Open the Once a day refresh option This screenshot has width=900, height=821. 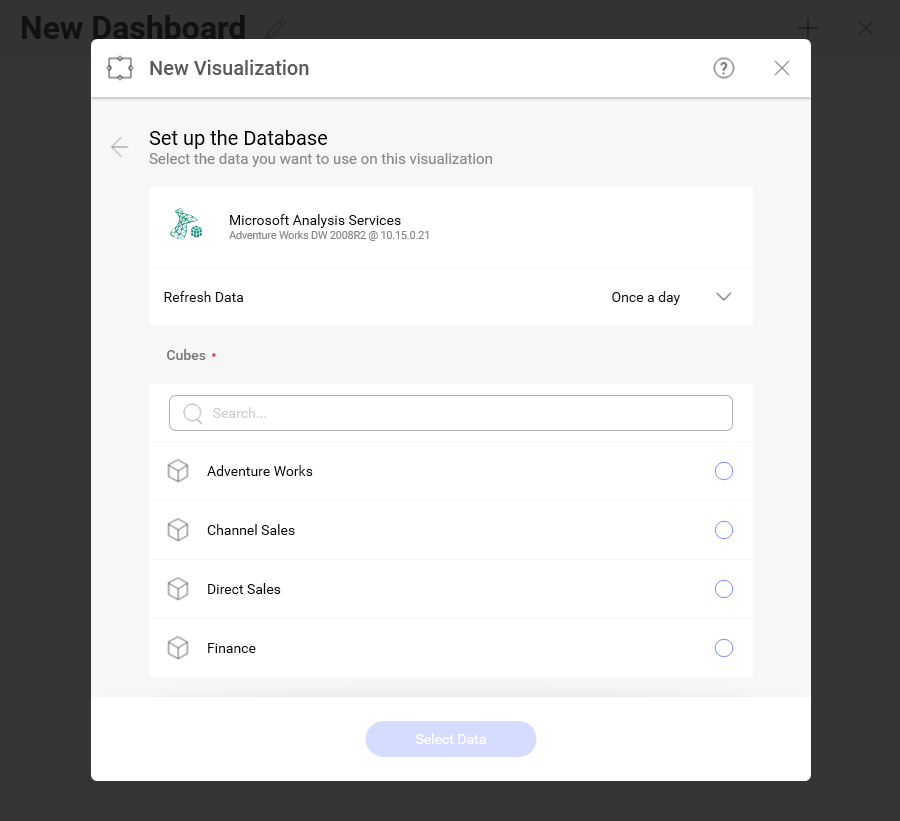click(x=645, y=297)
